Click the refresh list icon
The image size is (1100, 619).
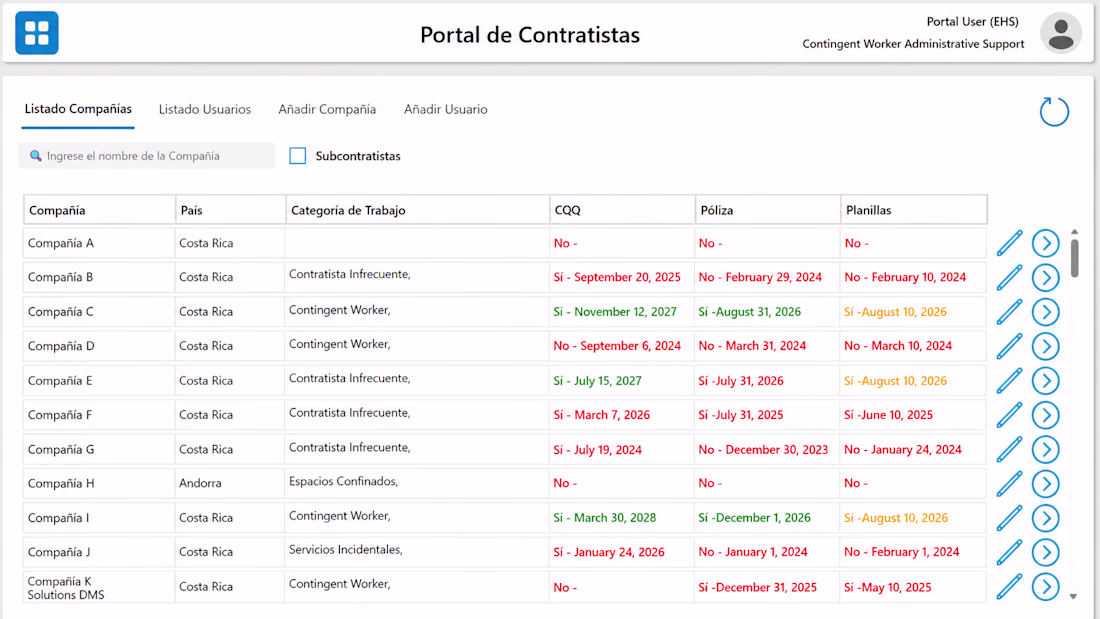click(x=1054, y=112)
